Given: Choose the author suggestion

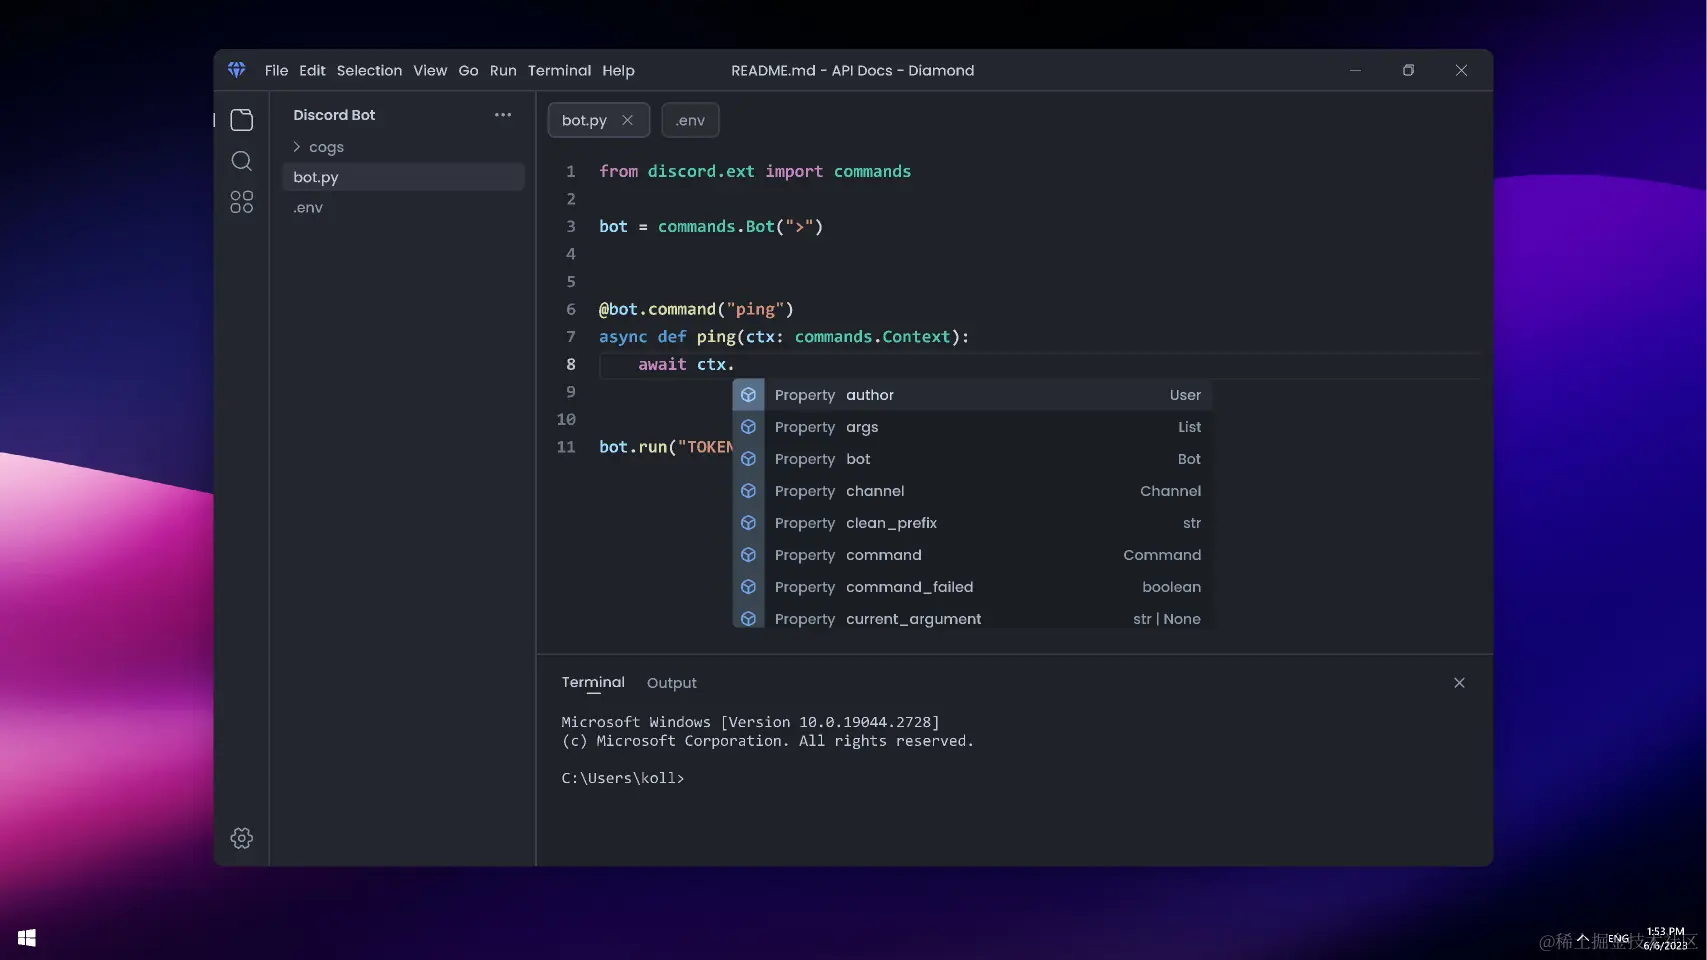Looking at the screenshot, I should click(x=972, y=395).
